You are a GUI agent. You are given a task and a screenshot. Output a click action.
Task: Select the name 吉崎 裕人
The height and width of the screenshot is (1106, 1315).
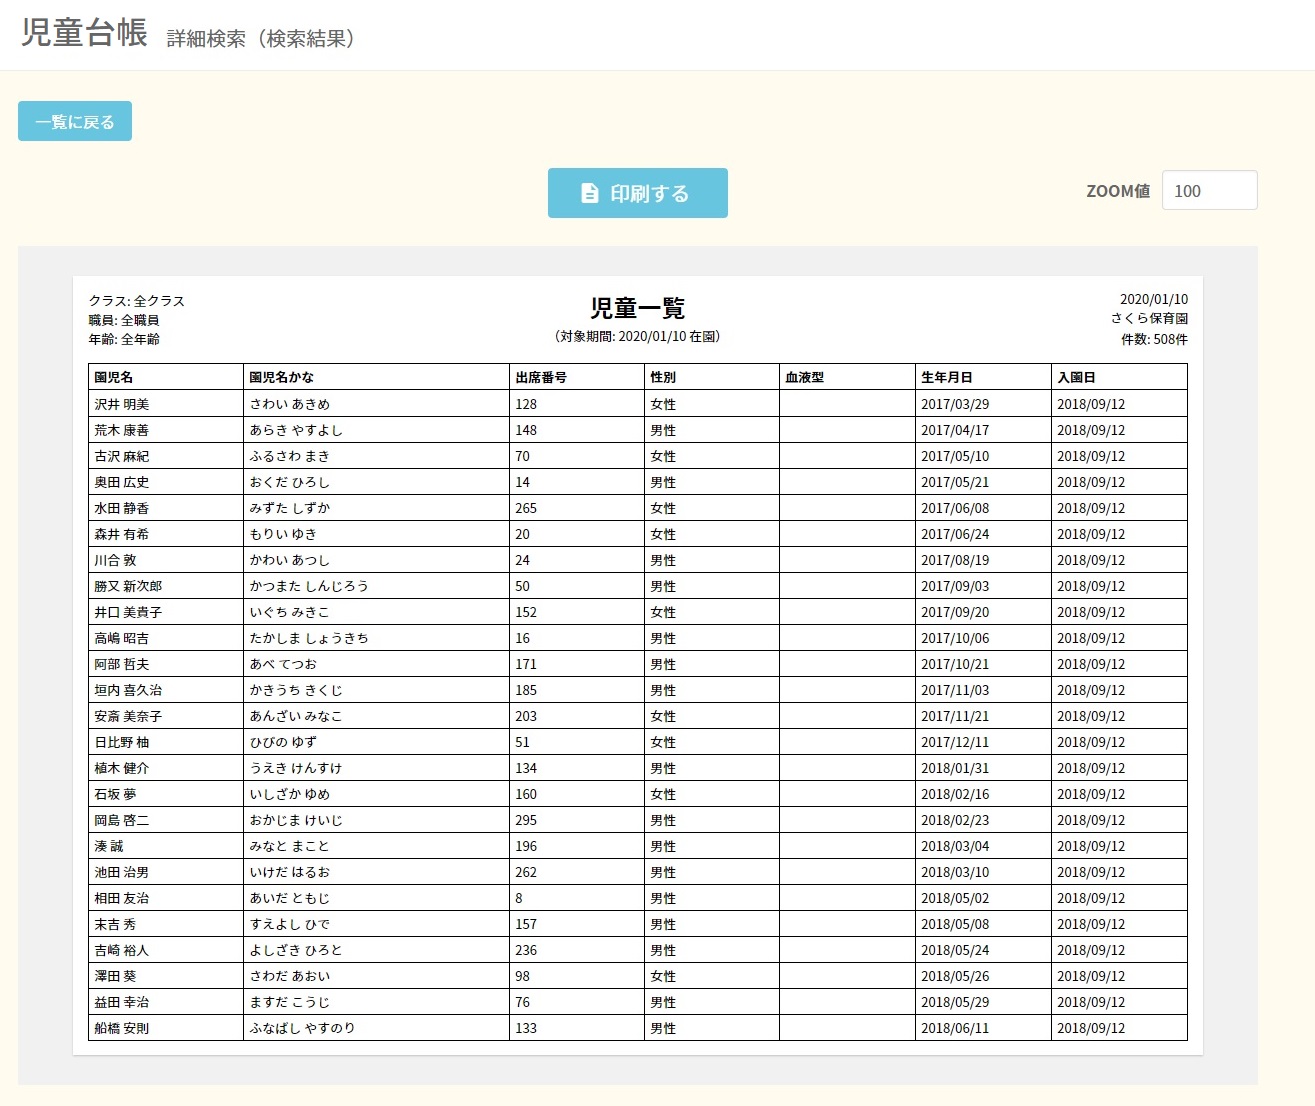coord(122,950)
